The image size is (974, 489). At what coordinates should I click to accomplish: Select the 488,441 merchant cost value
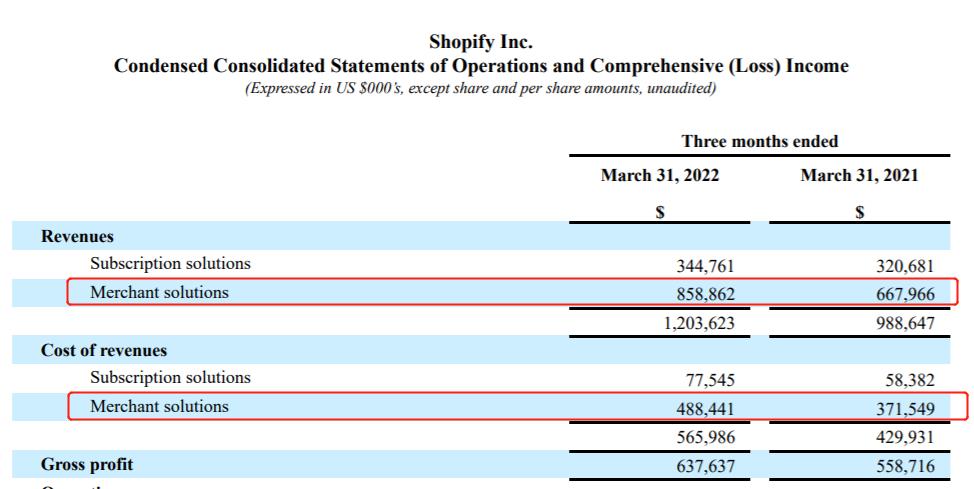(x=706, y=409)
